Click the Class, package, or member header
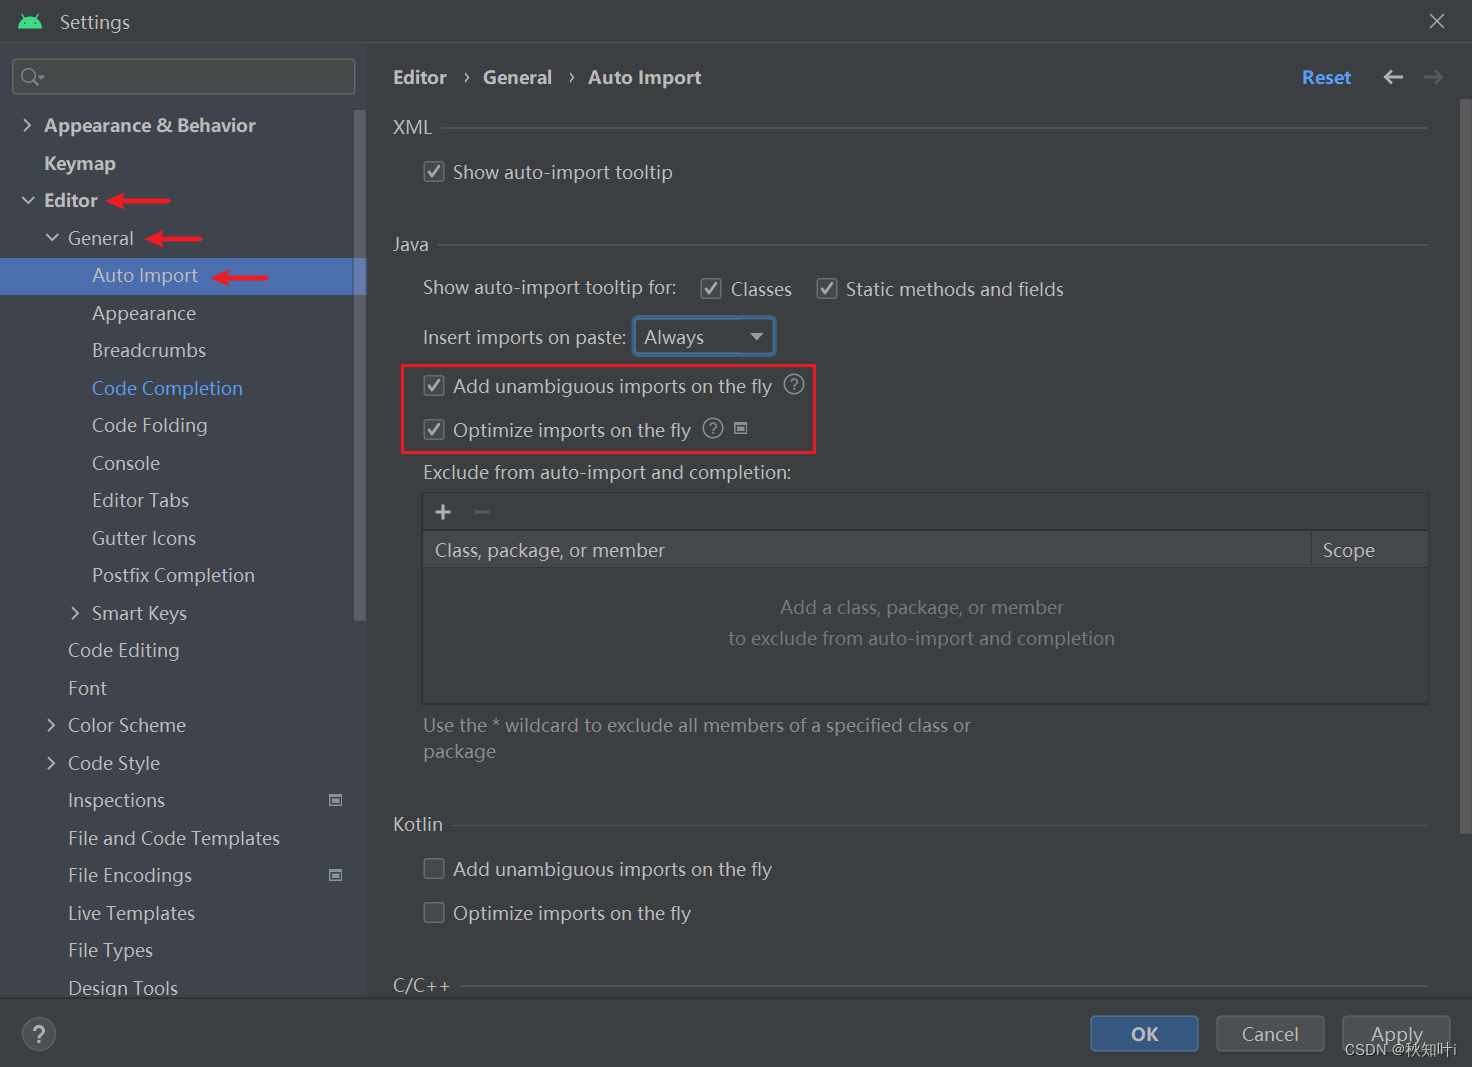Image resolution: width=1472 pixels, height=1067 pixels. [x=867, y=550]
